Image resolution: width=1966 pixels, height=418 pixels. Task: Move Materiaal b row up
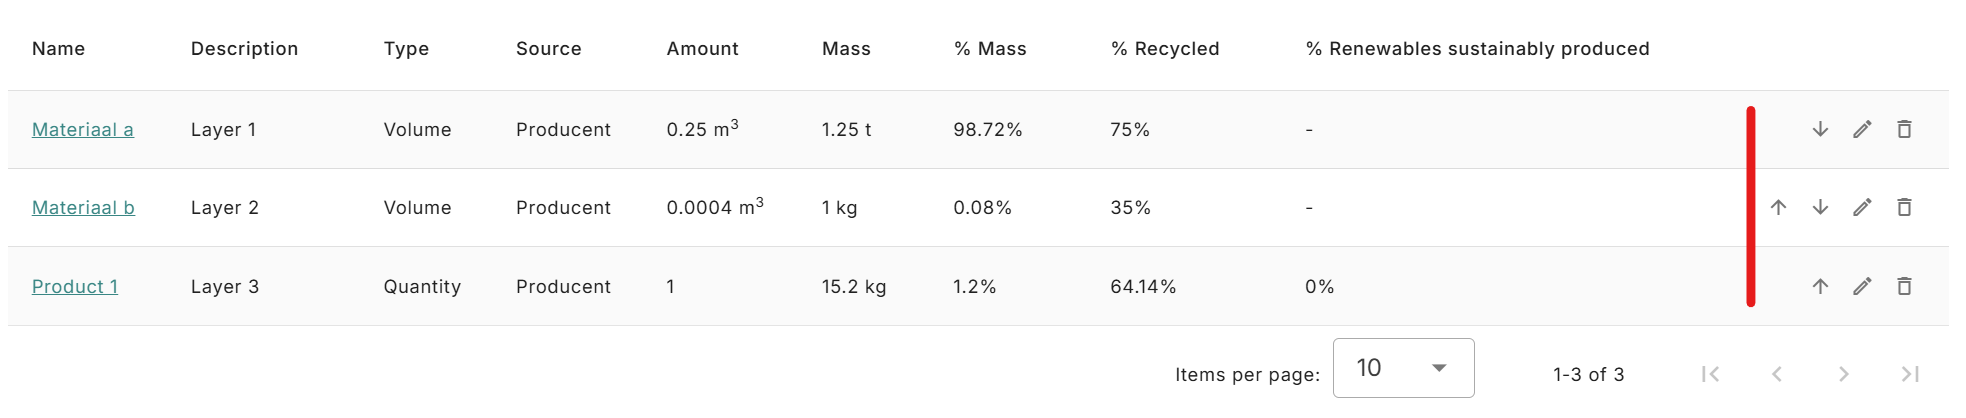tap(1778, 207)
